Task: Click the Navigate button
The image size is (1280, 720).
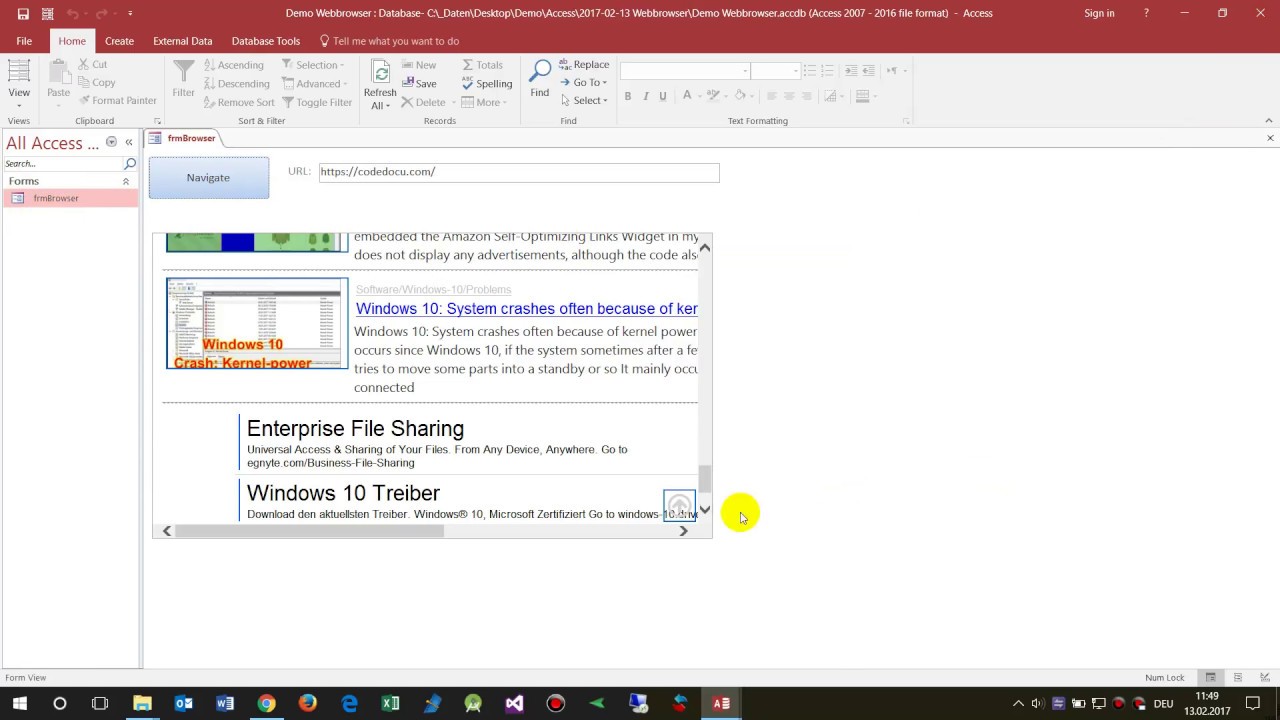Action: 208,177
